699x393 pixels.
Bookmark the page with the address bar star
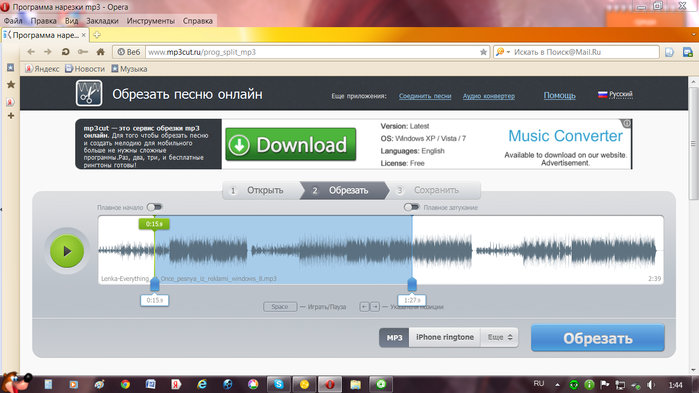click(x=483, y=52)
